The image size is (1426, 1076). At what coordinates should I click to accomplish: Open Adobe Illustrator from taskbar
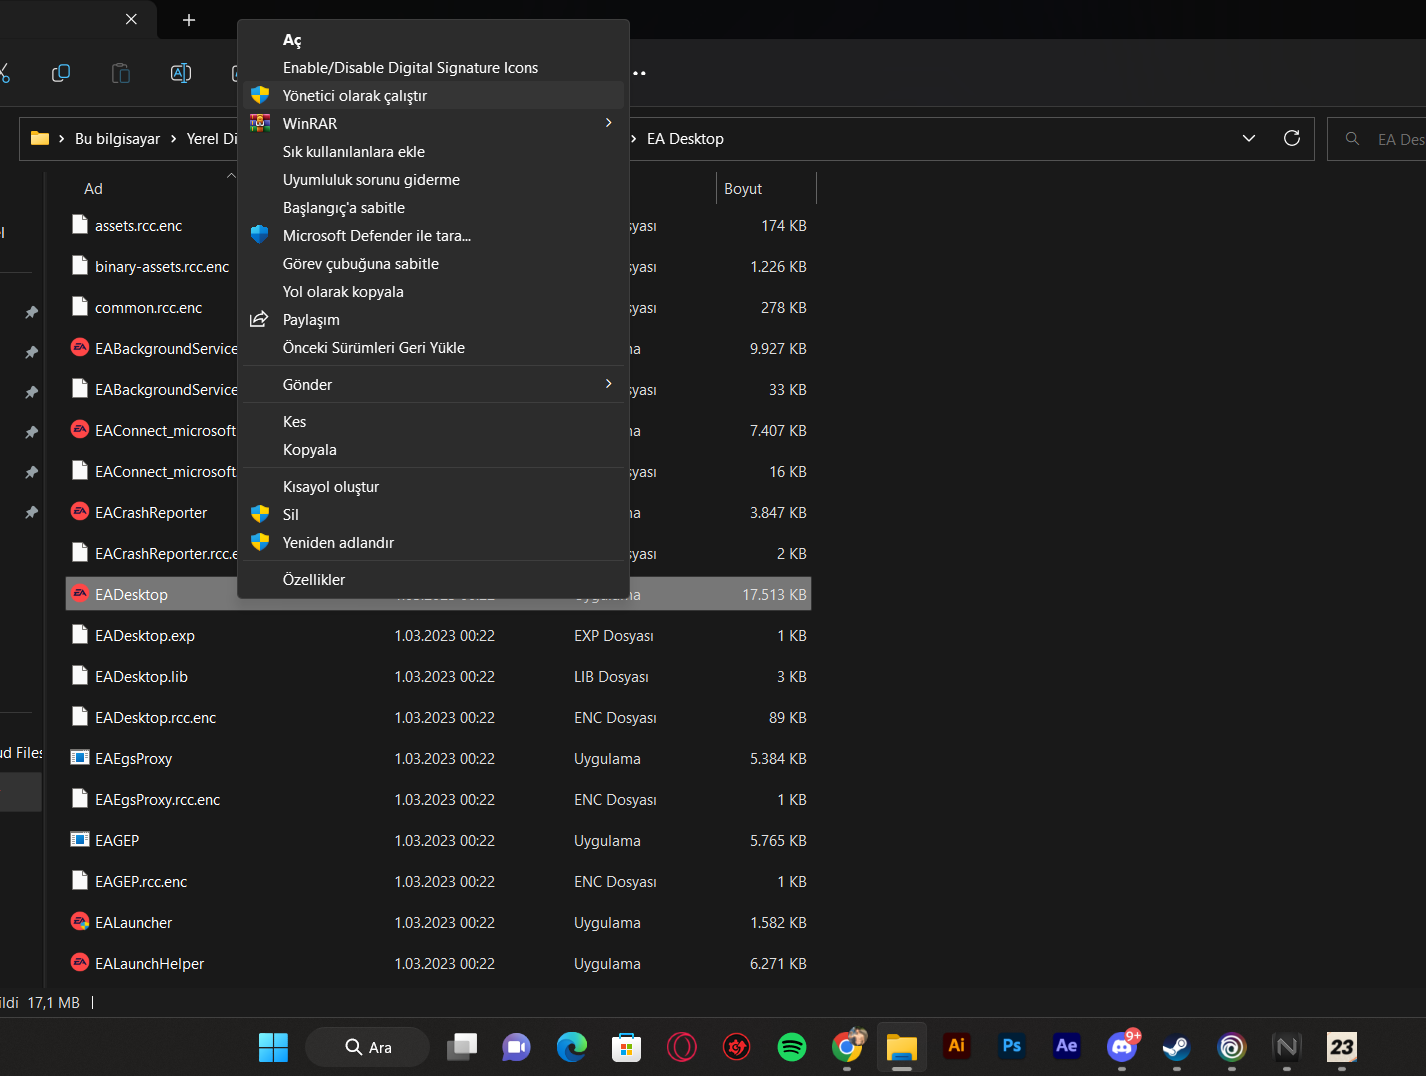point(957,1046)
